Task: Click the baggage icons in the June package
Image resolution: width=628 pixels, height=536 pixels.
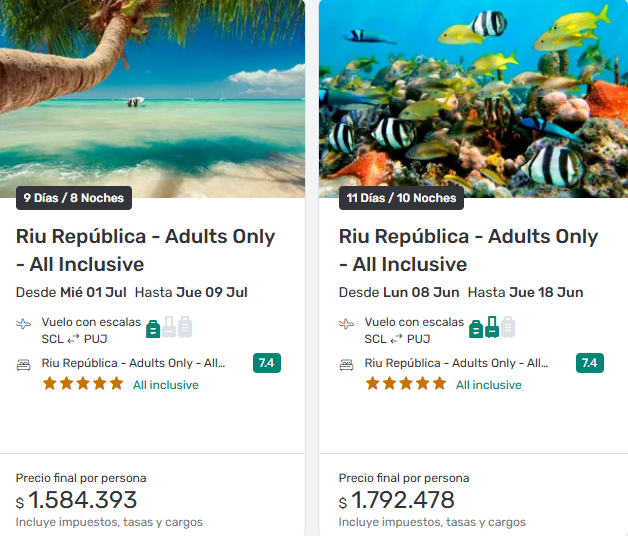Action: point(492,327)
